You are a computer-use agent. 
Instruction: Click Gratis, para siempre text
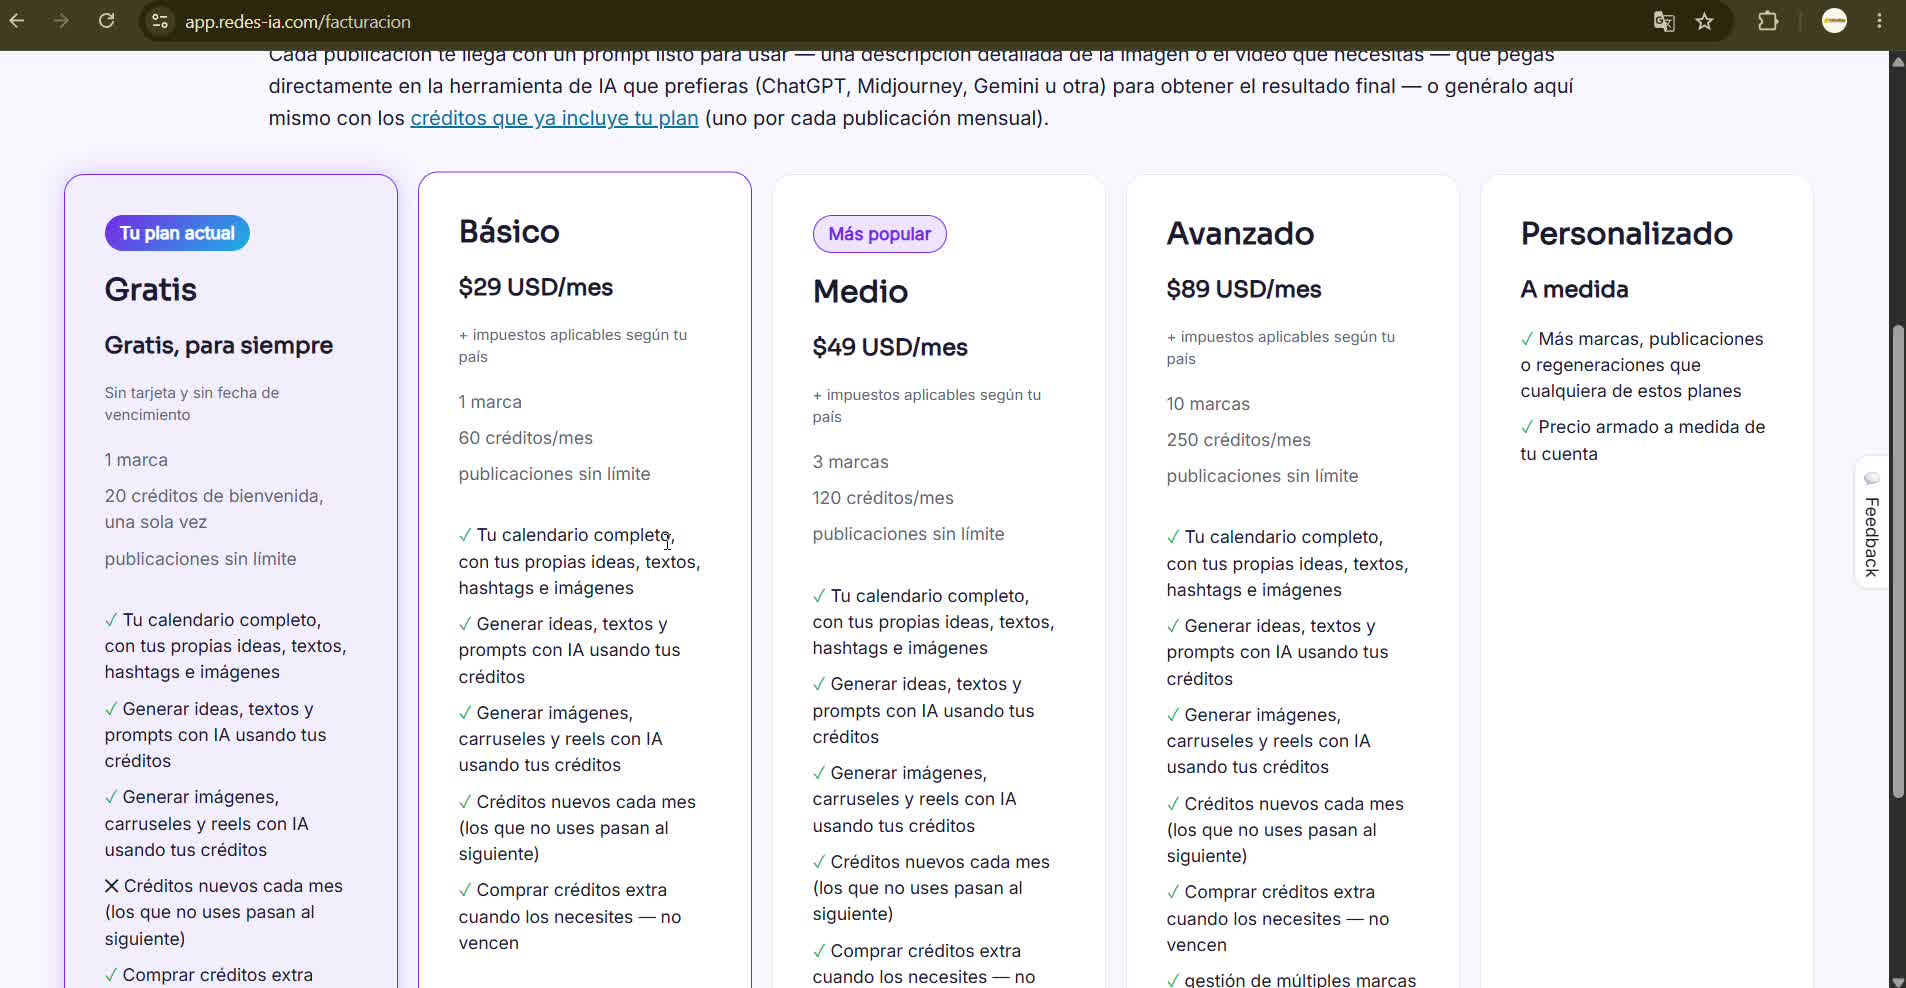(x=218, y=345)
